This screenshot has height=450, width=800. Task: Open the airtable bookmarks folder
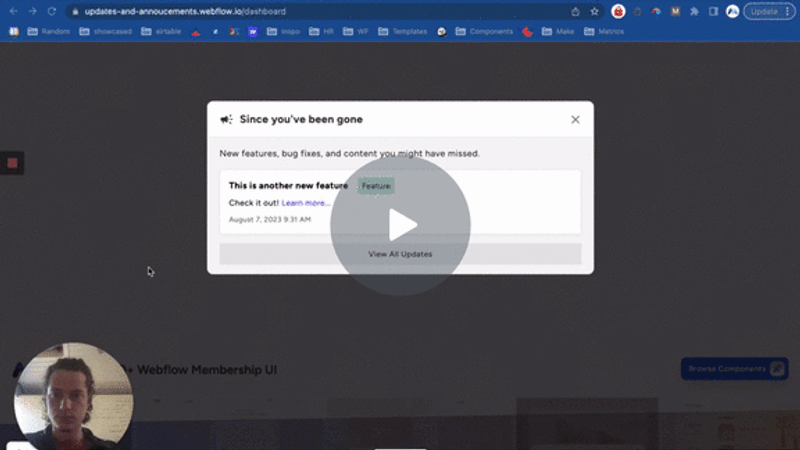[x=161, y=32]
